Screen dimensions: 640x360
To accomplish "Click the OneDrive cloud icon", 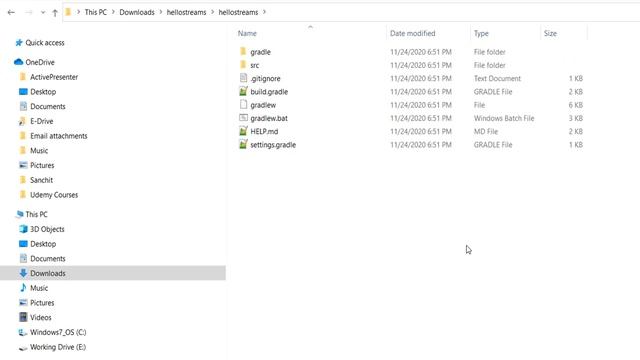I will (x=18, y=62).
